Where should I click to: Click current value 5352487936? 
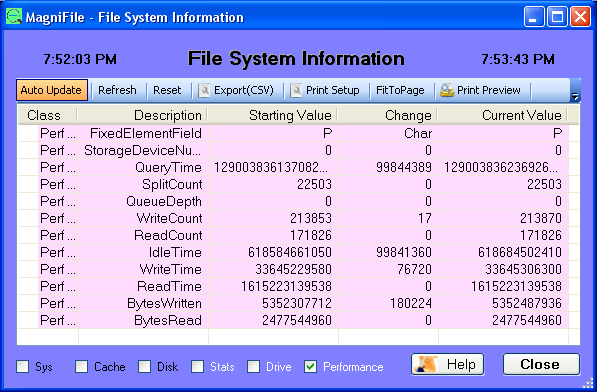coord(527,303)
